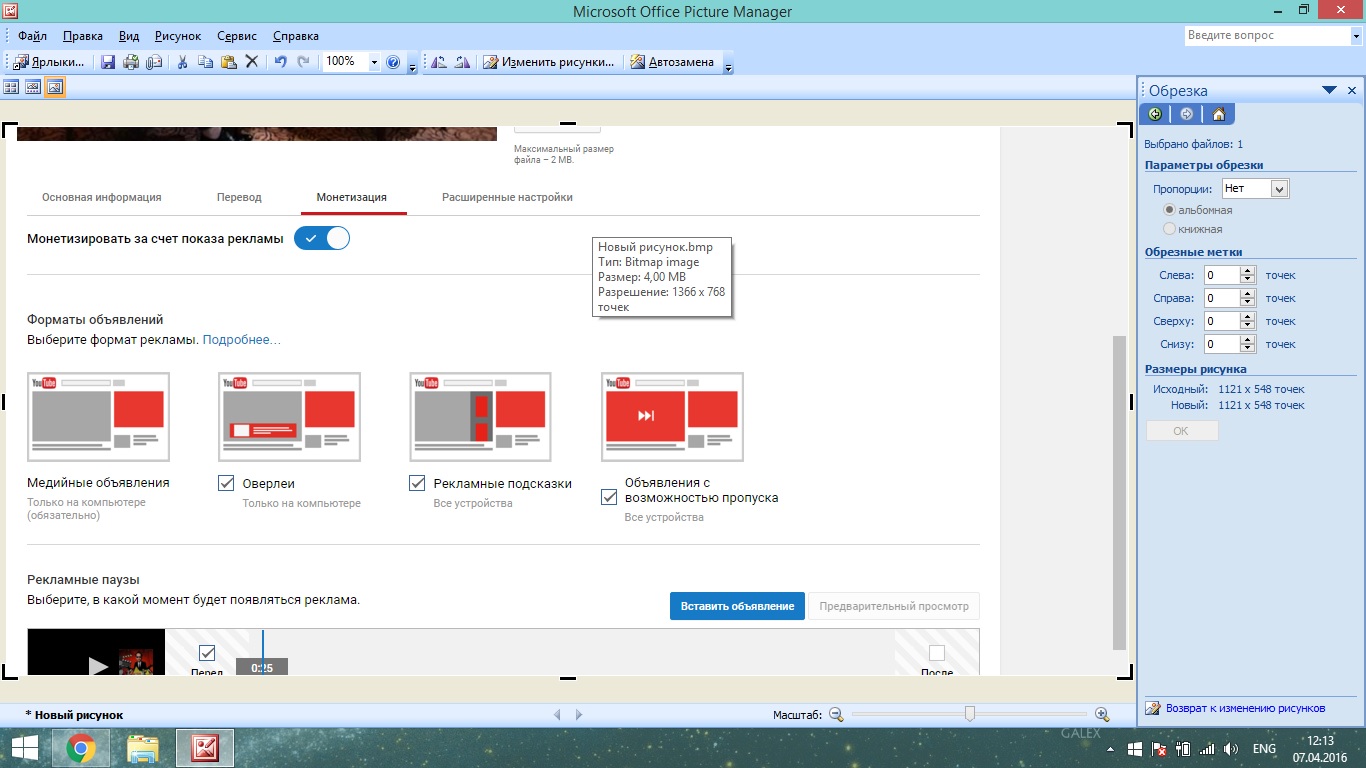Switch to Thumbnail view icon
This screenshot has width=1366, height=768.
(x=12, y=87)
